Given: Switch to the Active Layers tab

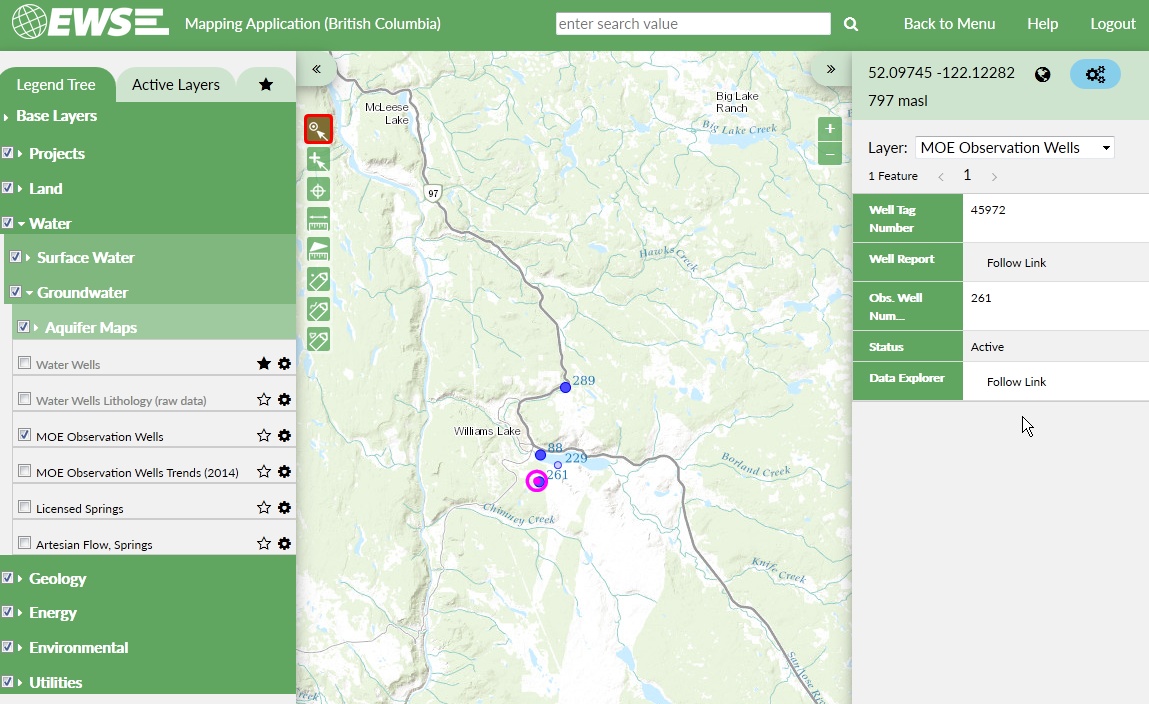Looking at the screenshot, I should 176,85.
